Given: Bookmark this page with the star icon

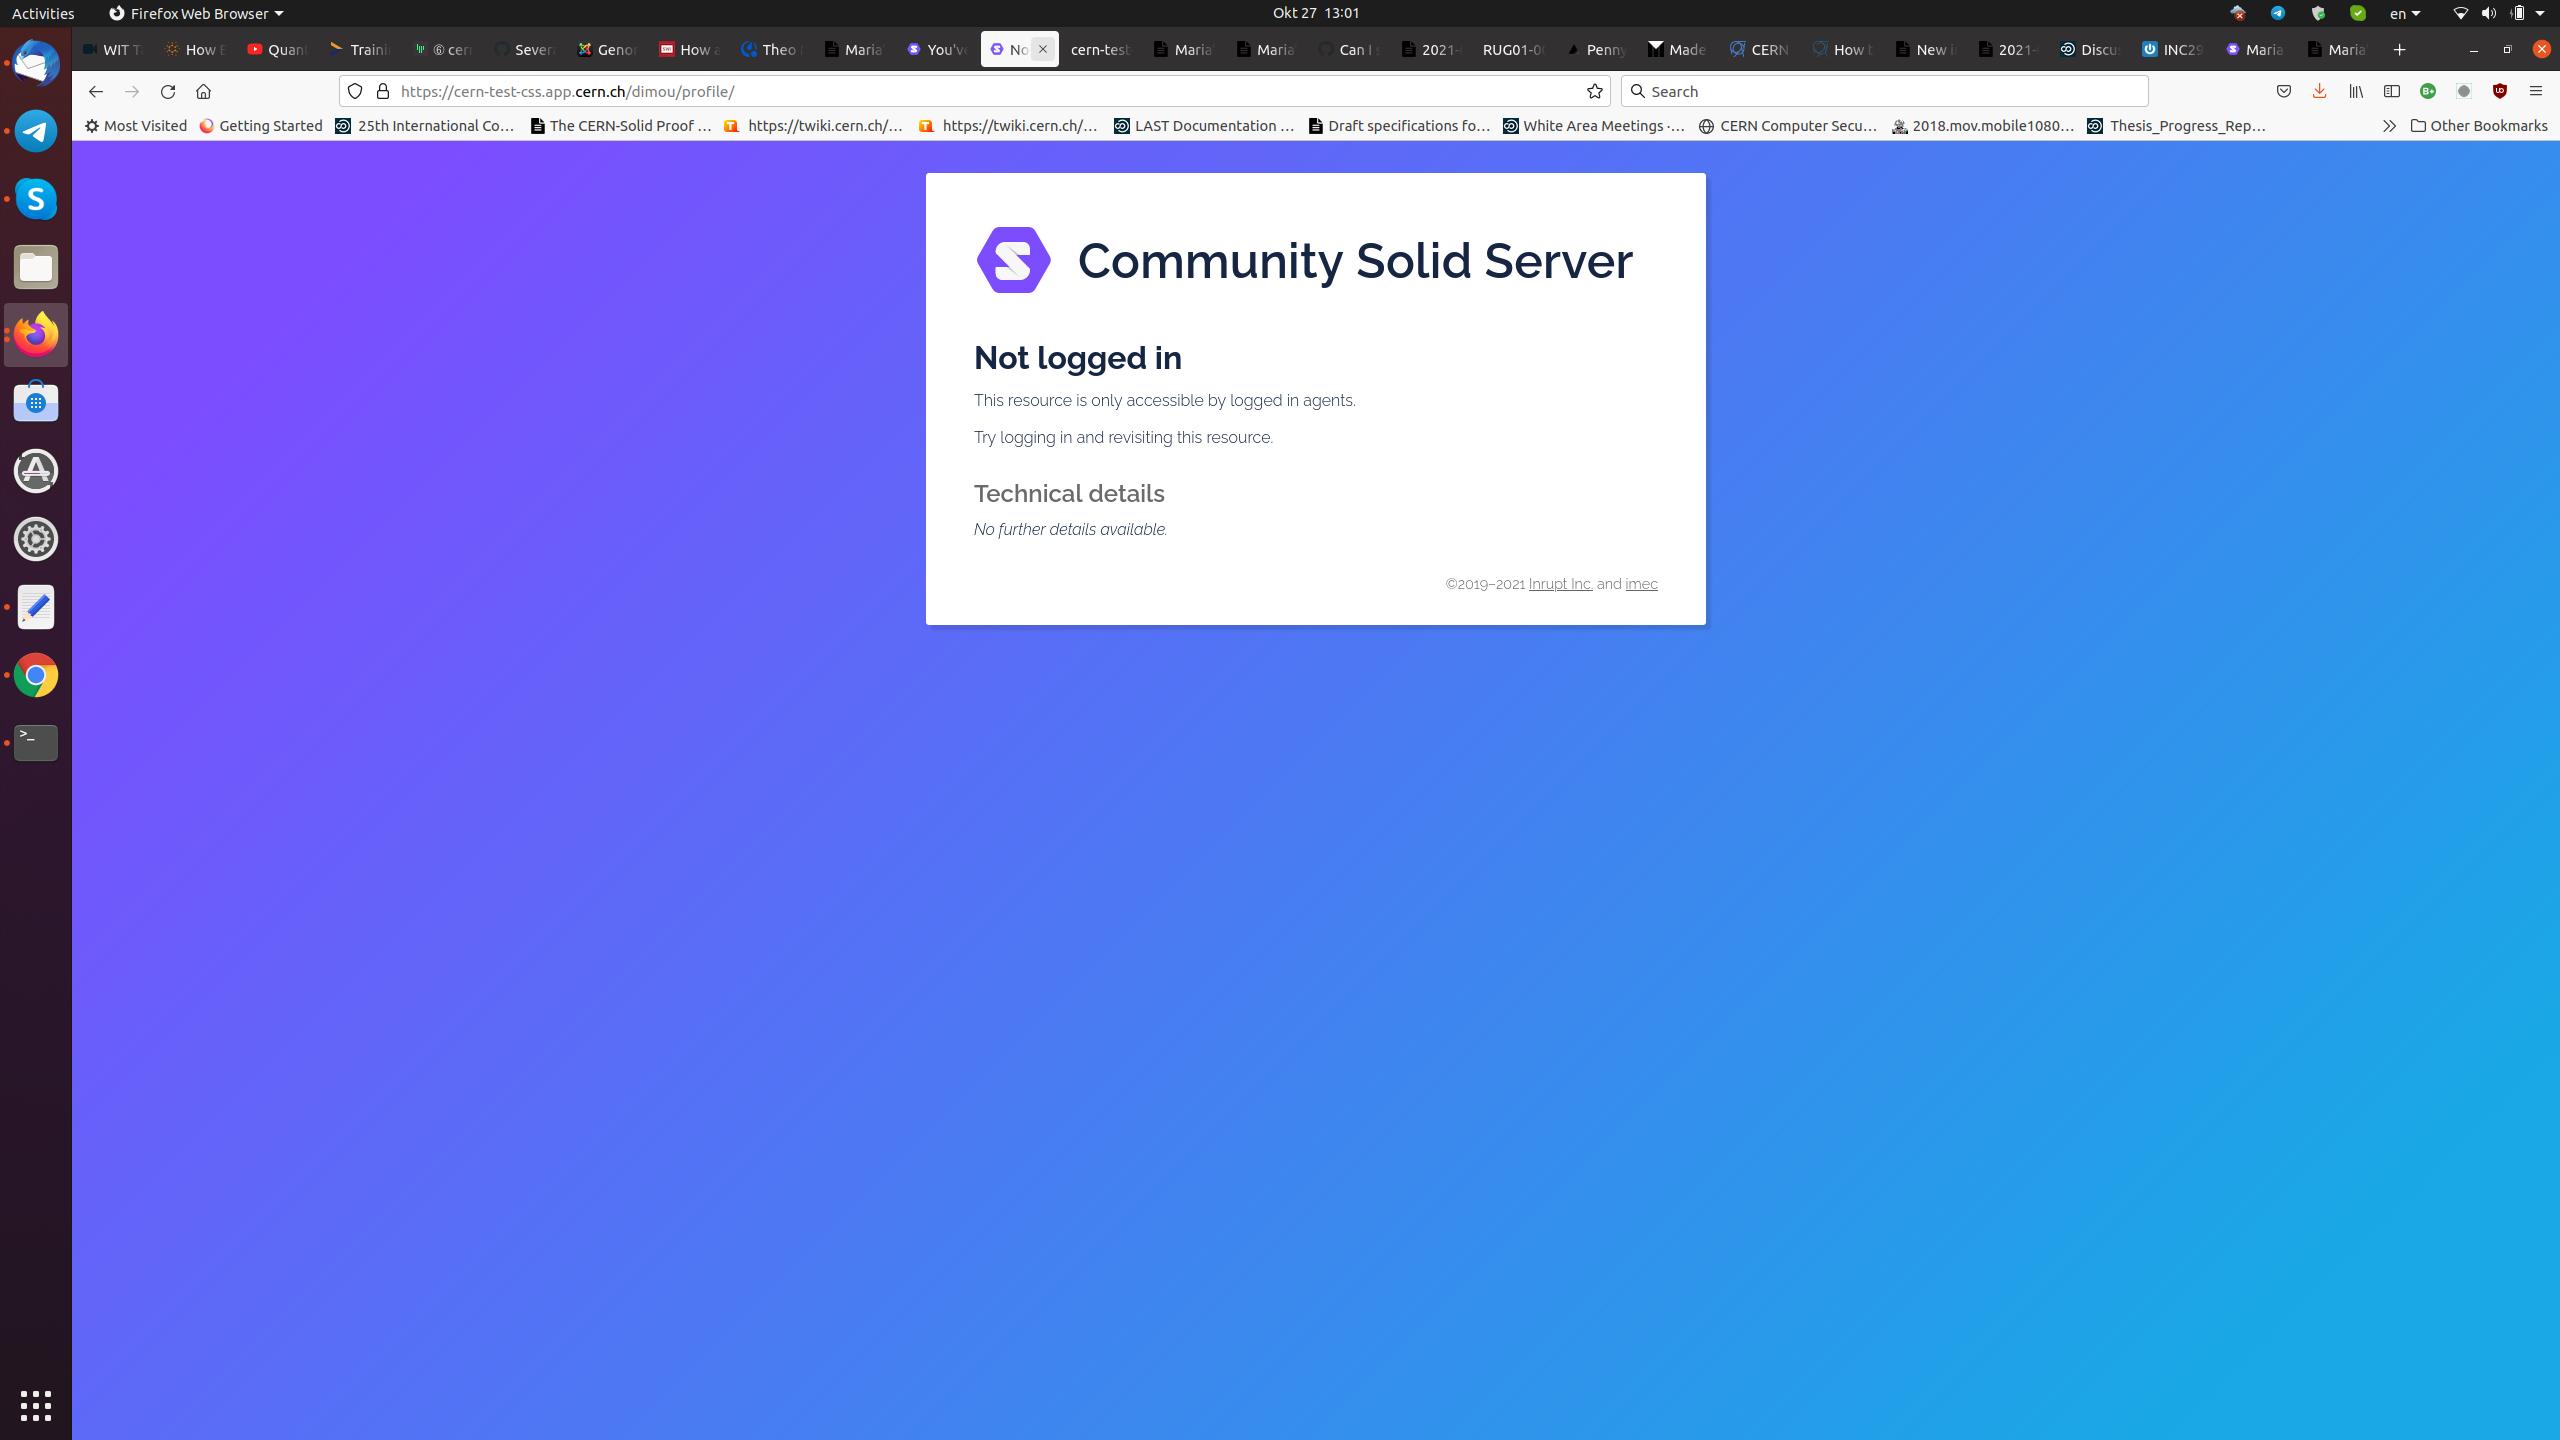Looking at the screenshot, I should (x=1594, y=91).
